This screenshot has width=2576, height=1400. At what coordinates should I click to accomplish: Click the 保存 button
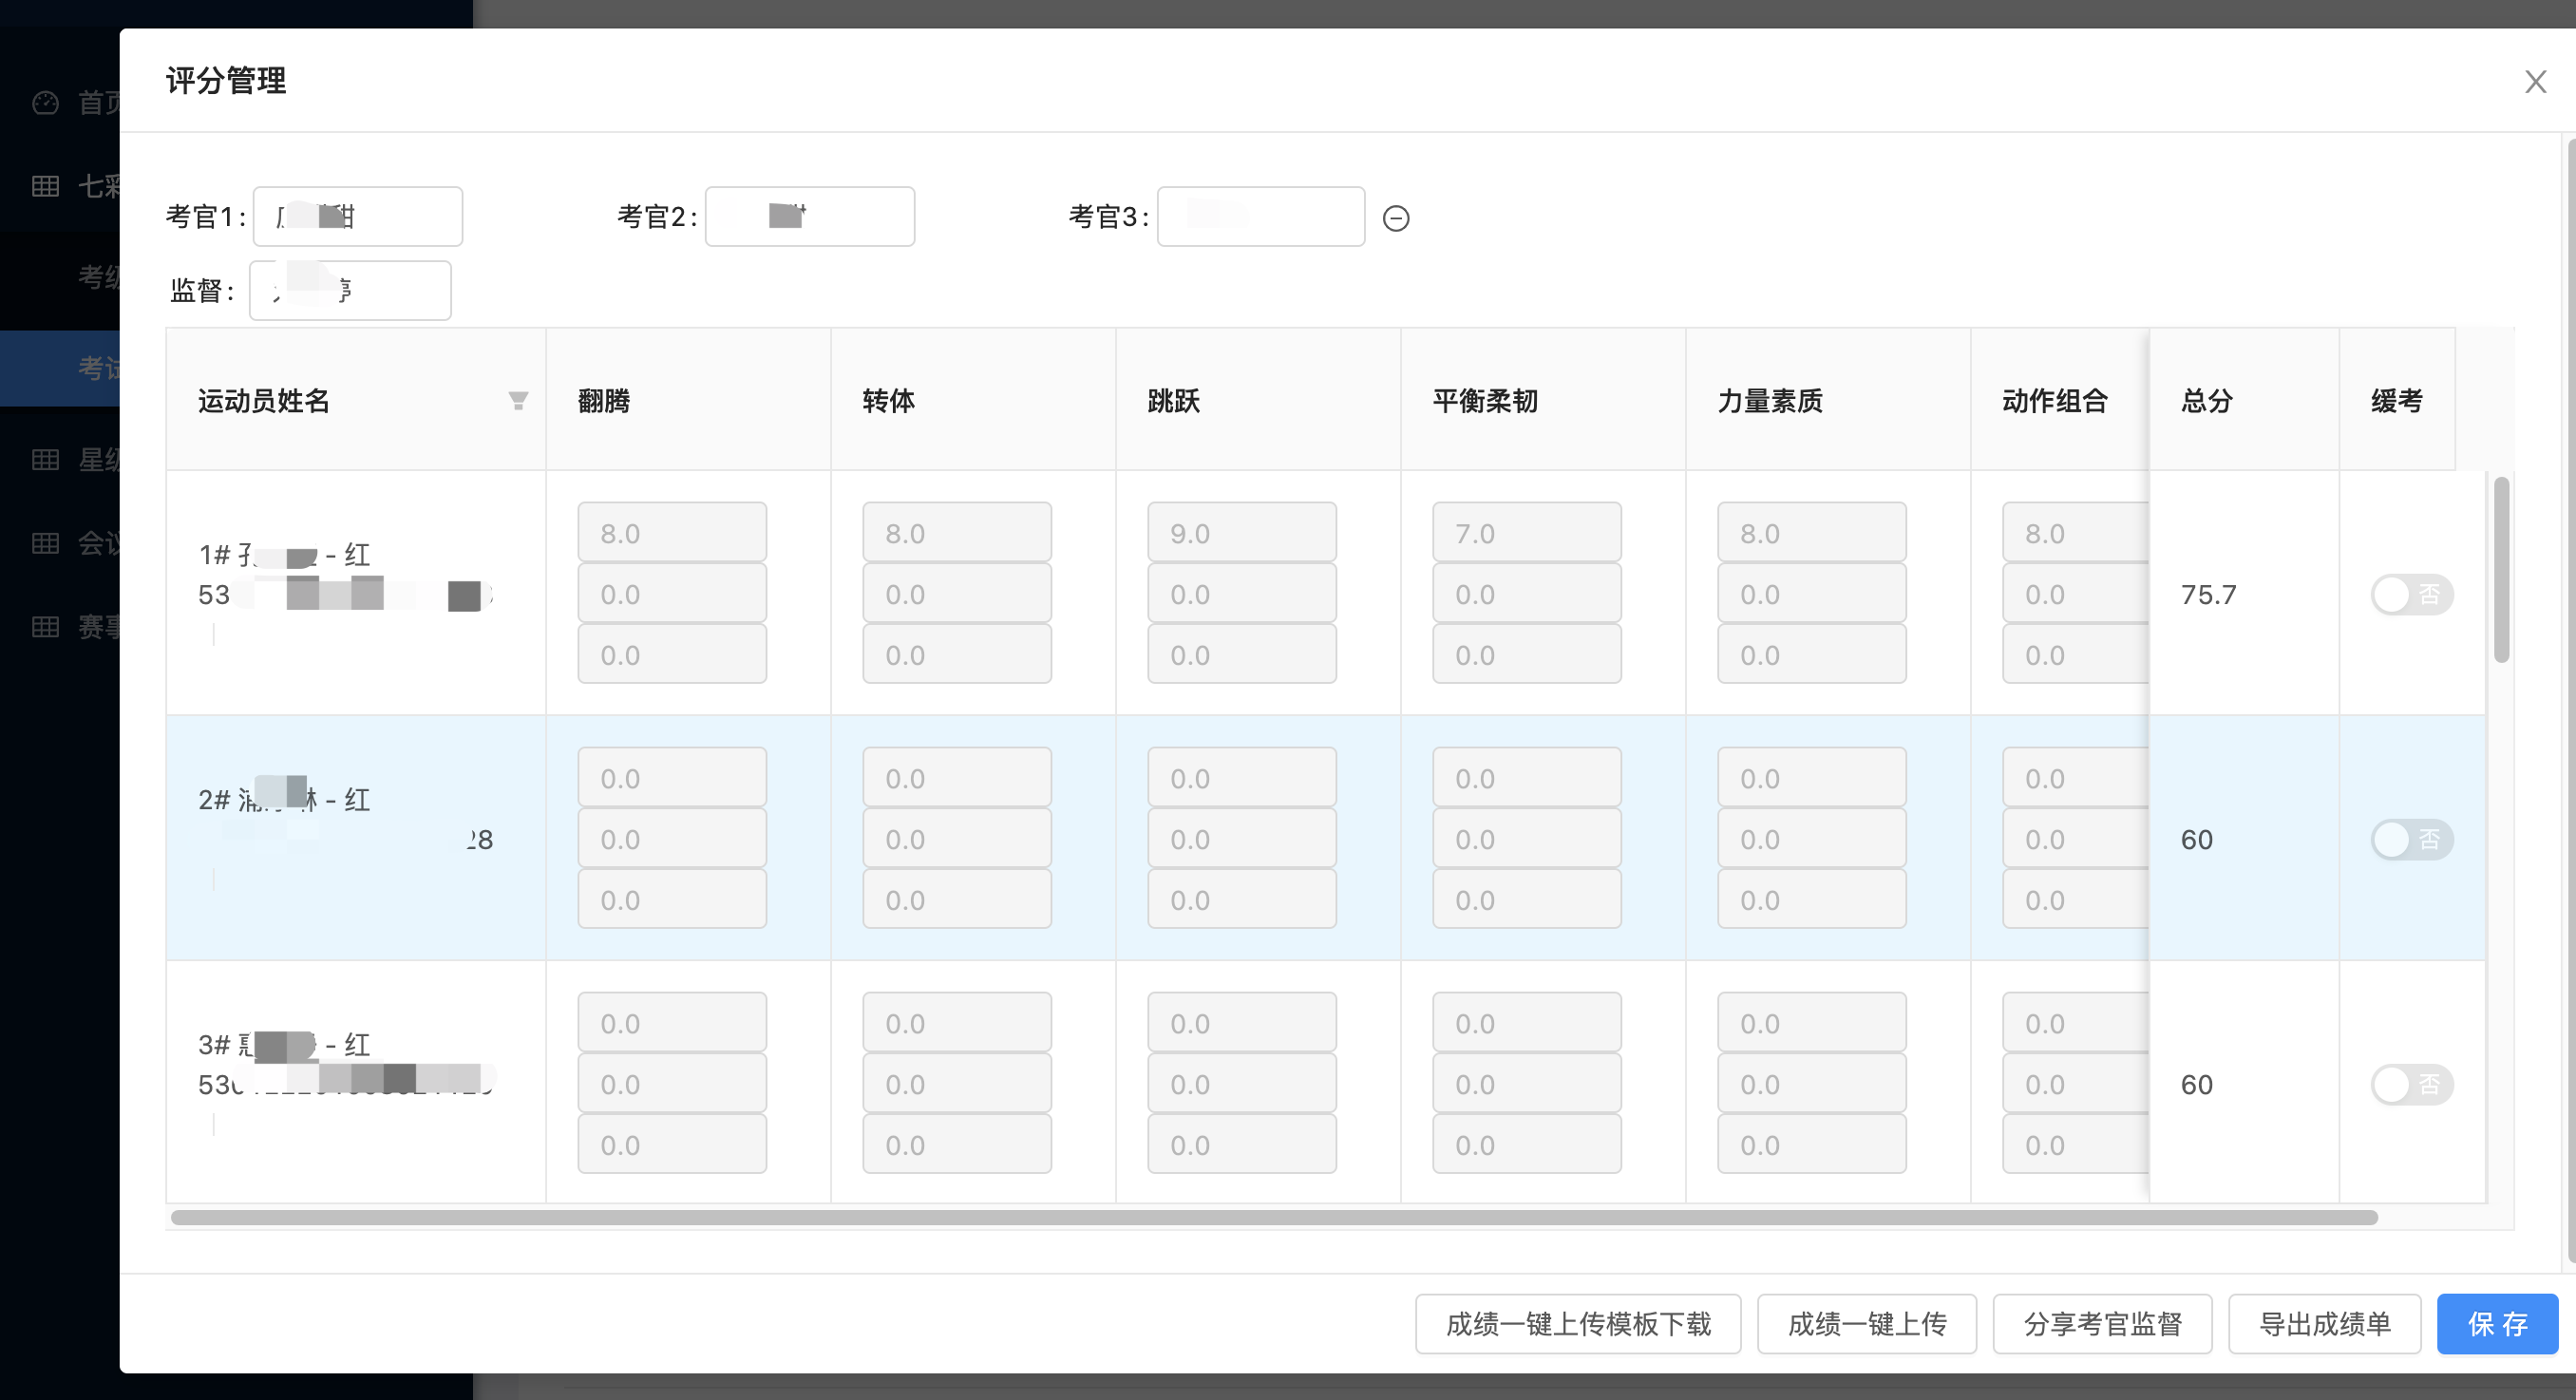pyautogui.click(x=2497, y=1324)
